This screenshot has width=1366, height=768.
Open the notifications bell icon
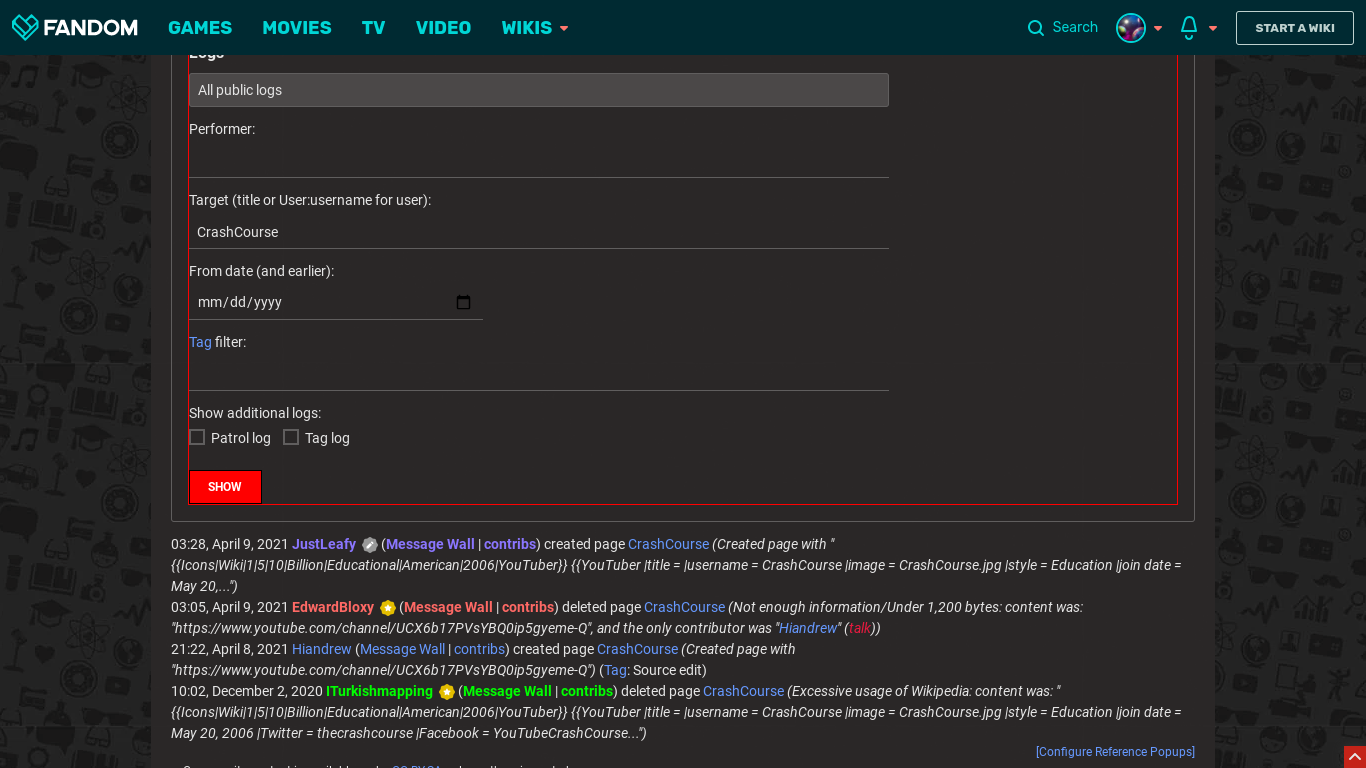[1189, 28]
